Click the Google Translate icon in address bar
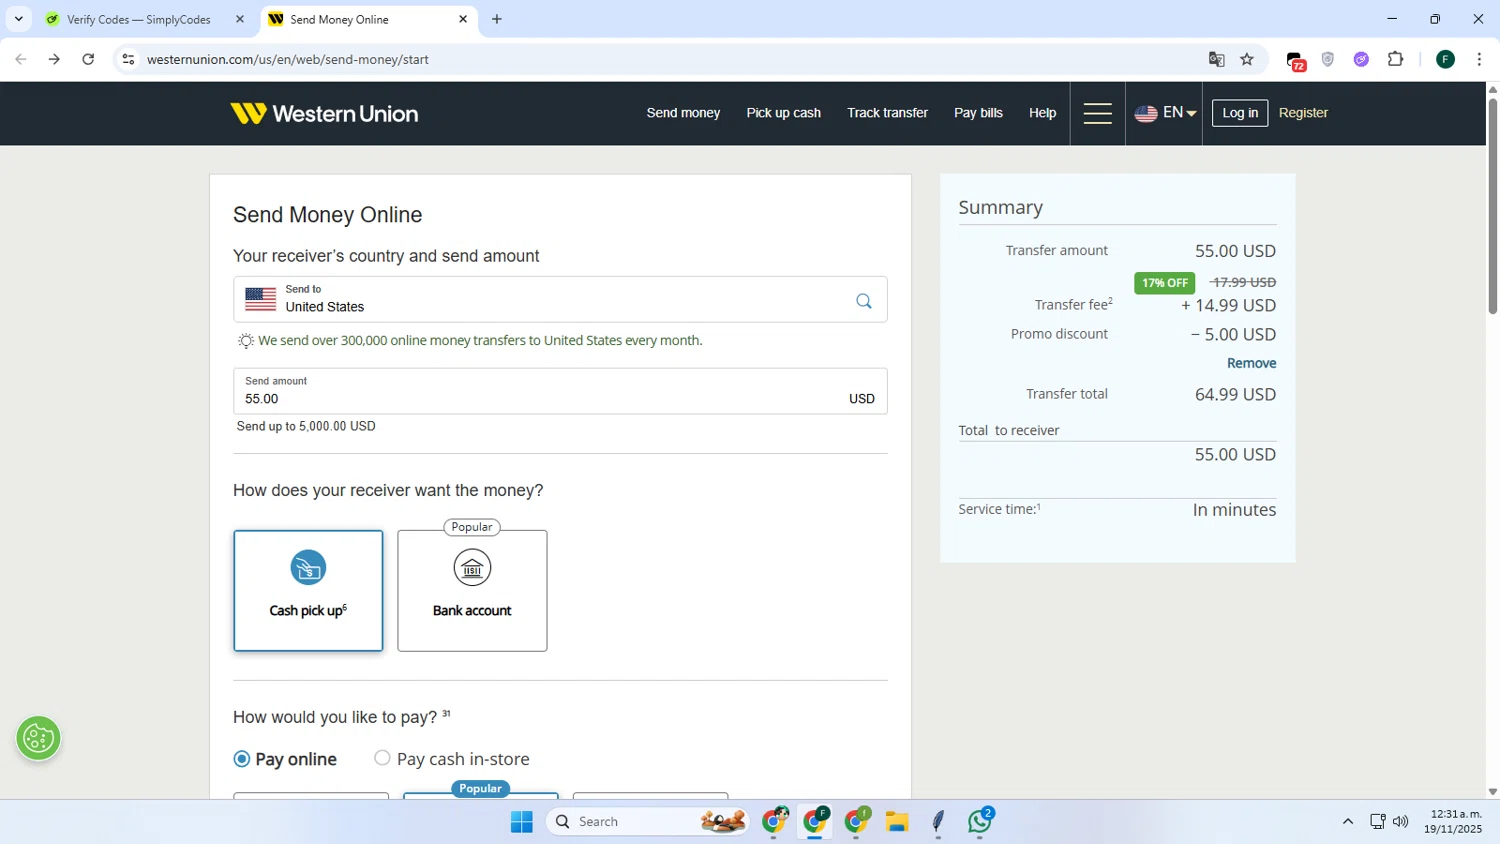The height and width of the screenshot is (844, 1500). [x=1216, y=59]
